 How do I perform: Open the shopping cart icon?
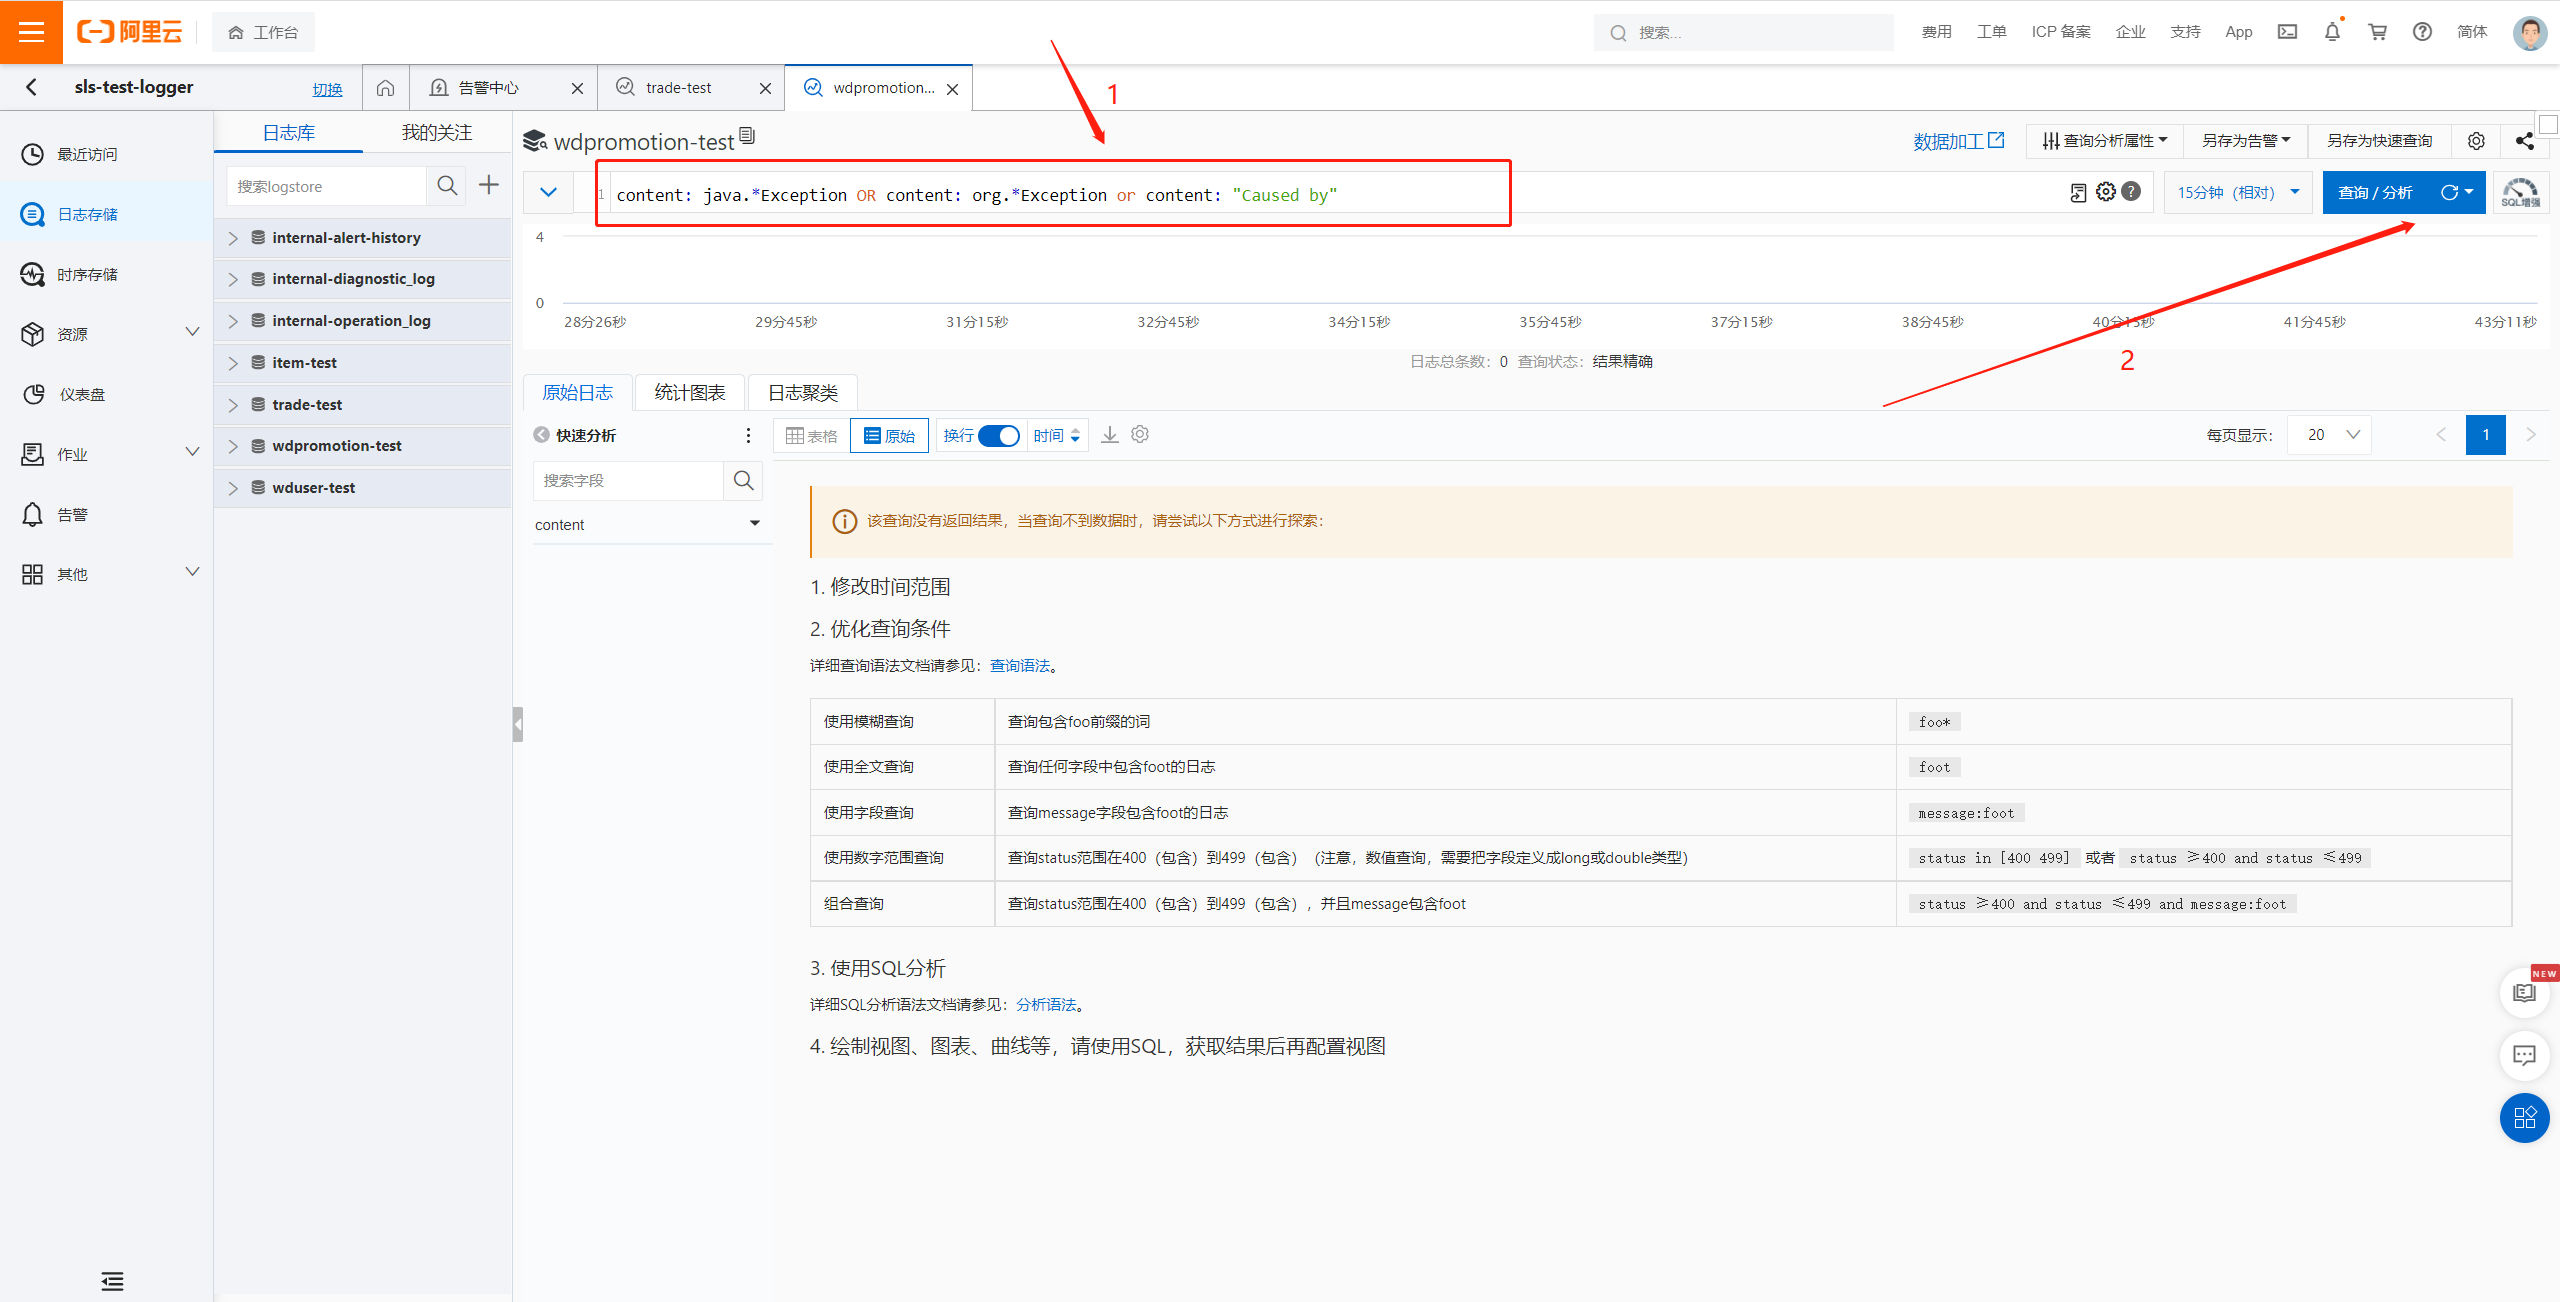tap(2378, 32)
